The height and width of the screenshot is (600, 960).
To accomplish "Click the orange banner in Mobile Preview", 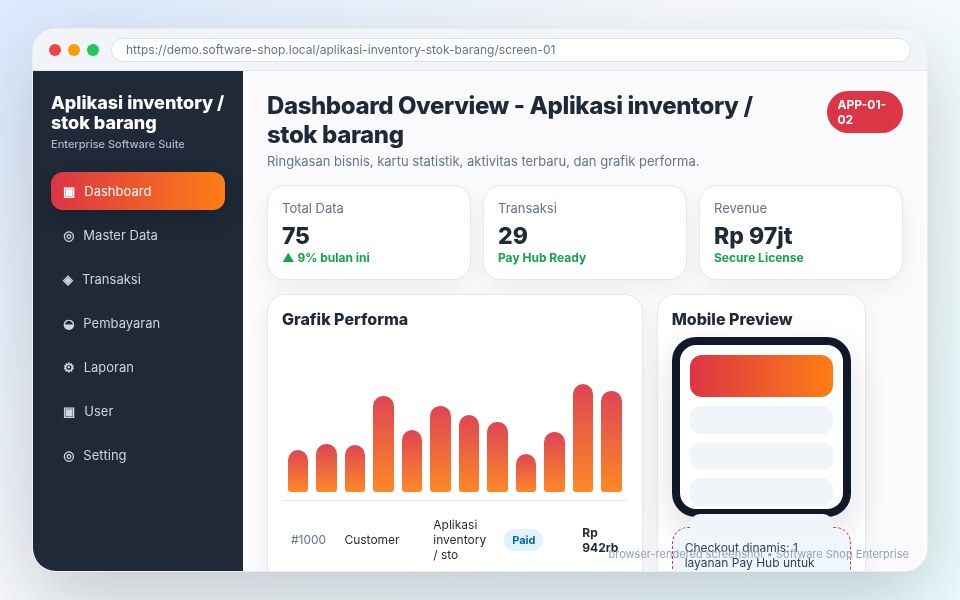I will (x=761, y=376).
